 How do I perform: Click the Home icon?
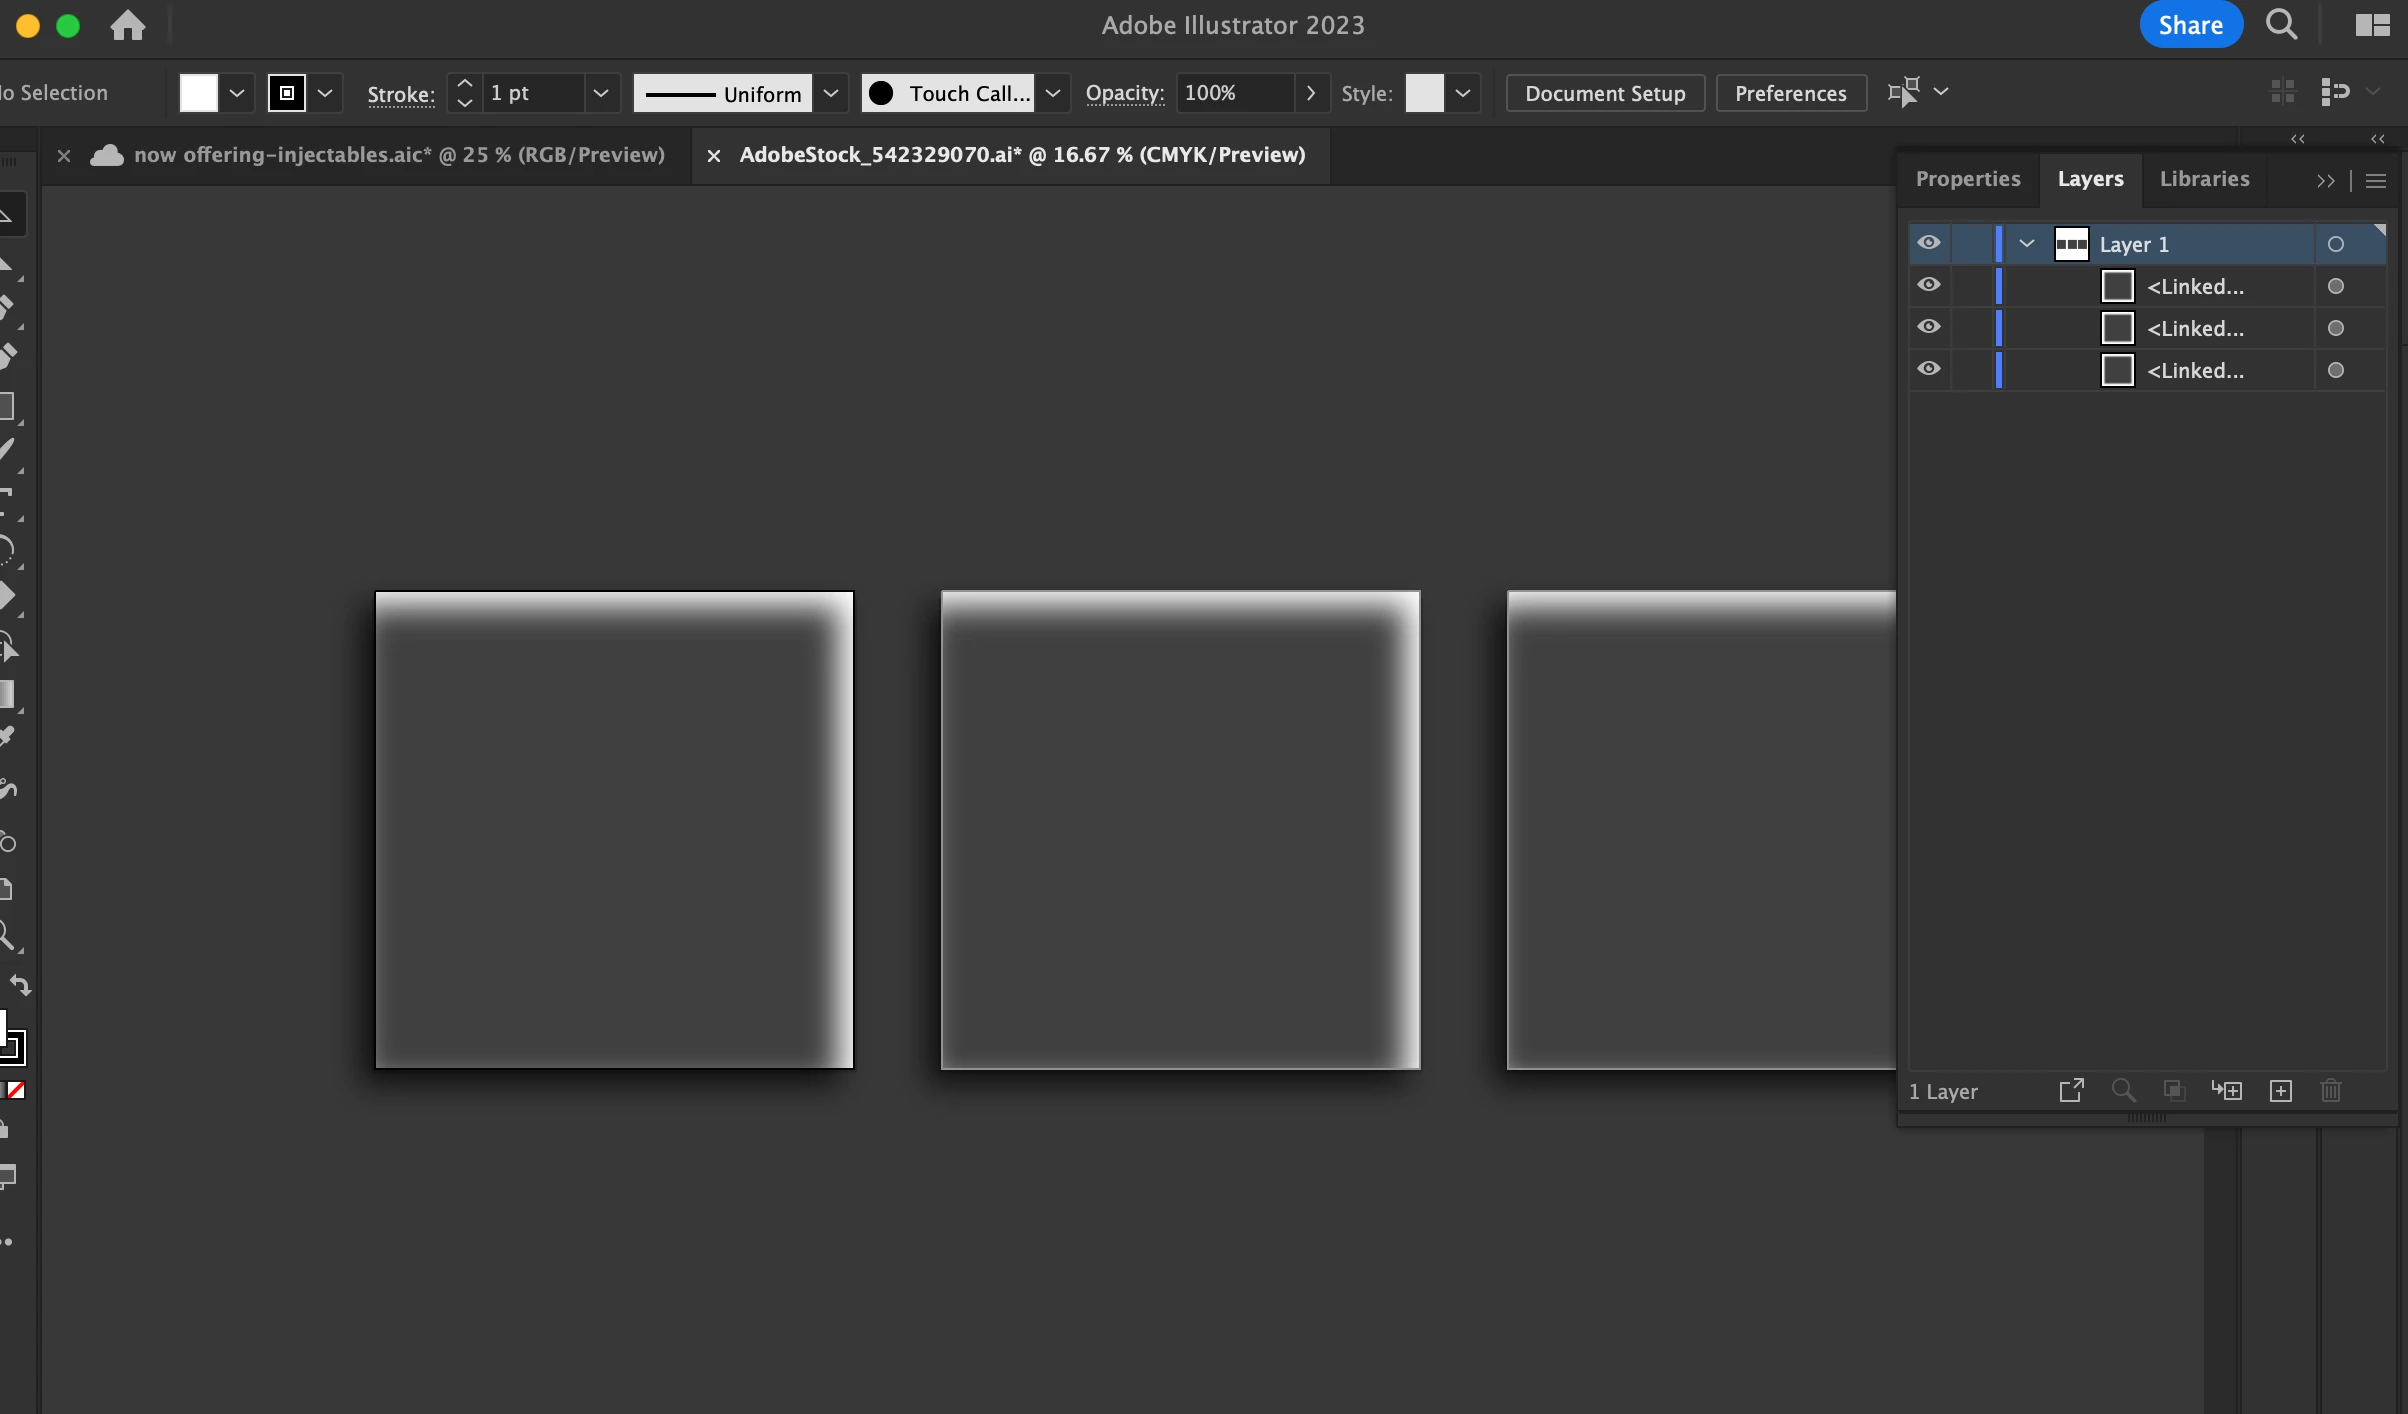pyautogui.click(x=127, y=25)
